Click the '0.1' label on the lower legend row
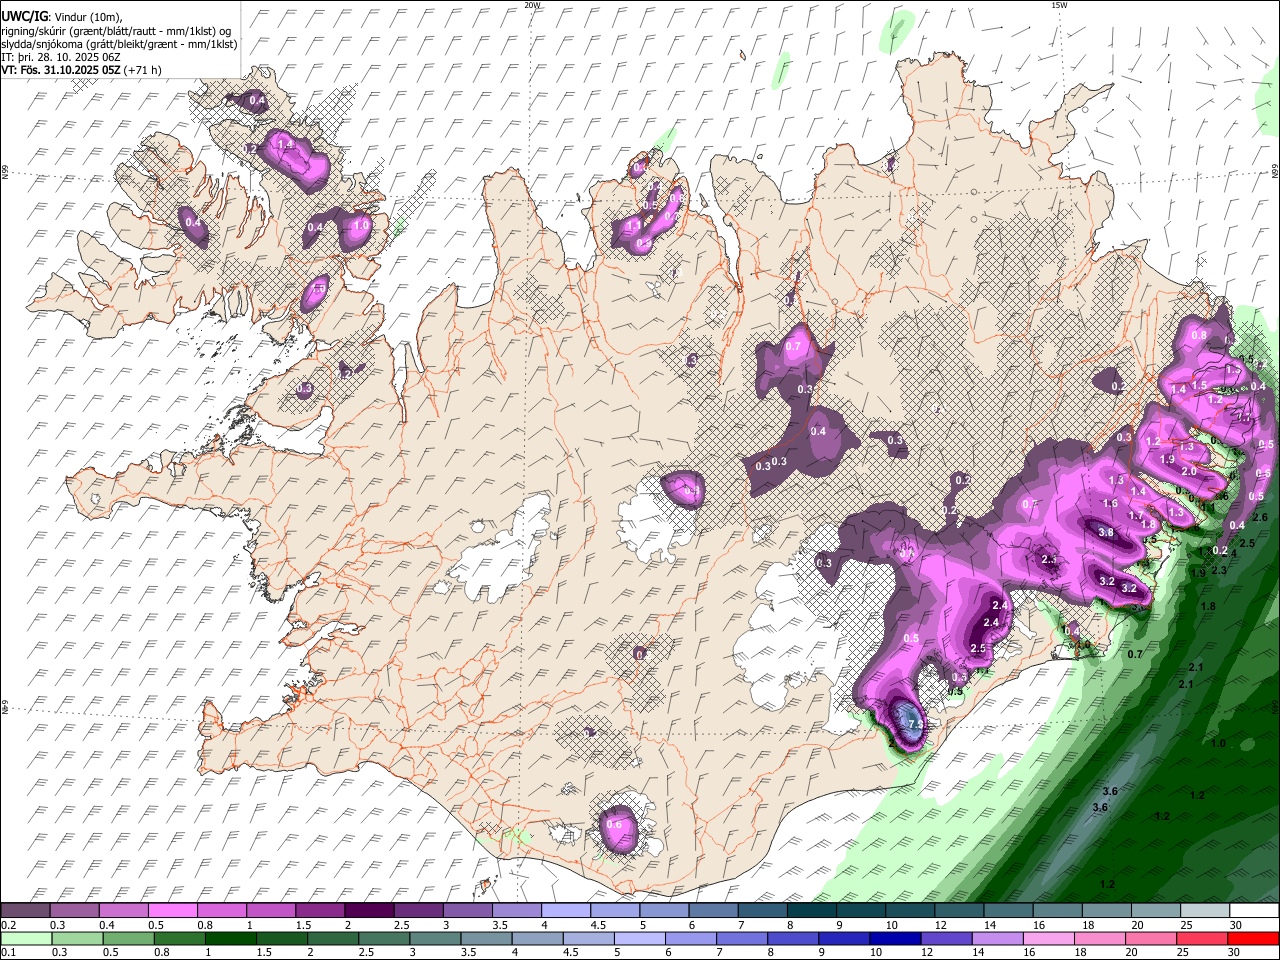 coord(7,952)
